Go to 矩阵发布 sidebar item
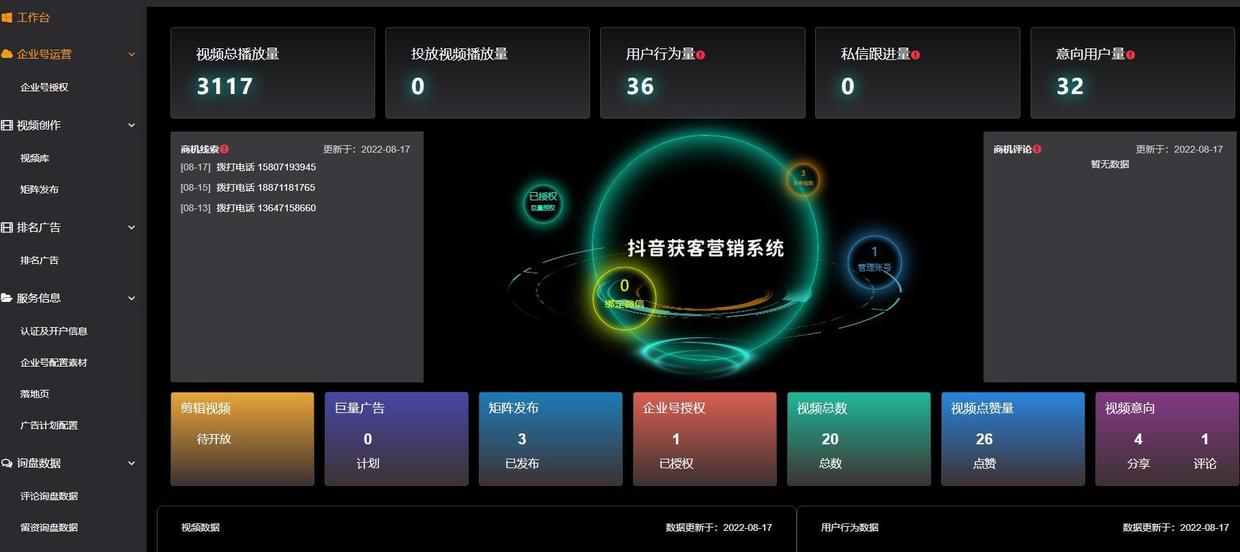 point(40,190)
